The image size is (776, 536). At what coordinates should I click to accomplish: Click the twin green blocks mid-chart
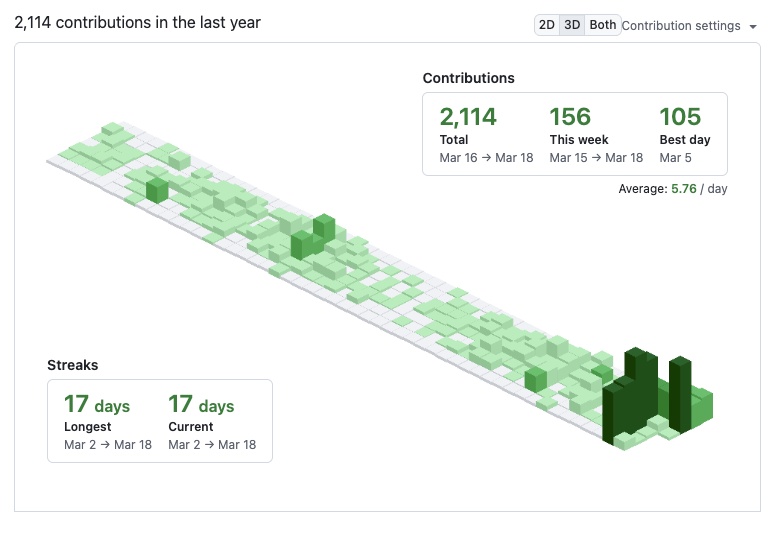click(313, 237)
